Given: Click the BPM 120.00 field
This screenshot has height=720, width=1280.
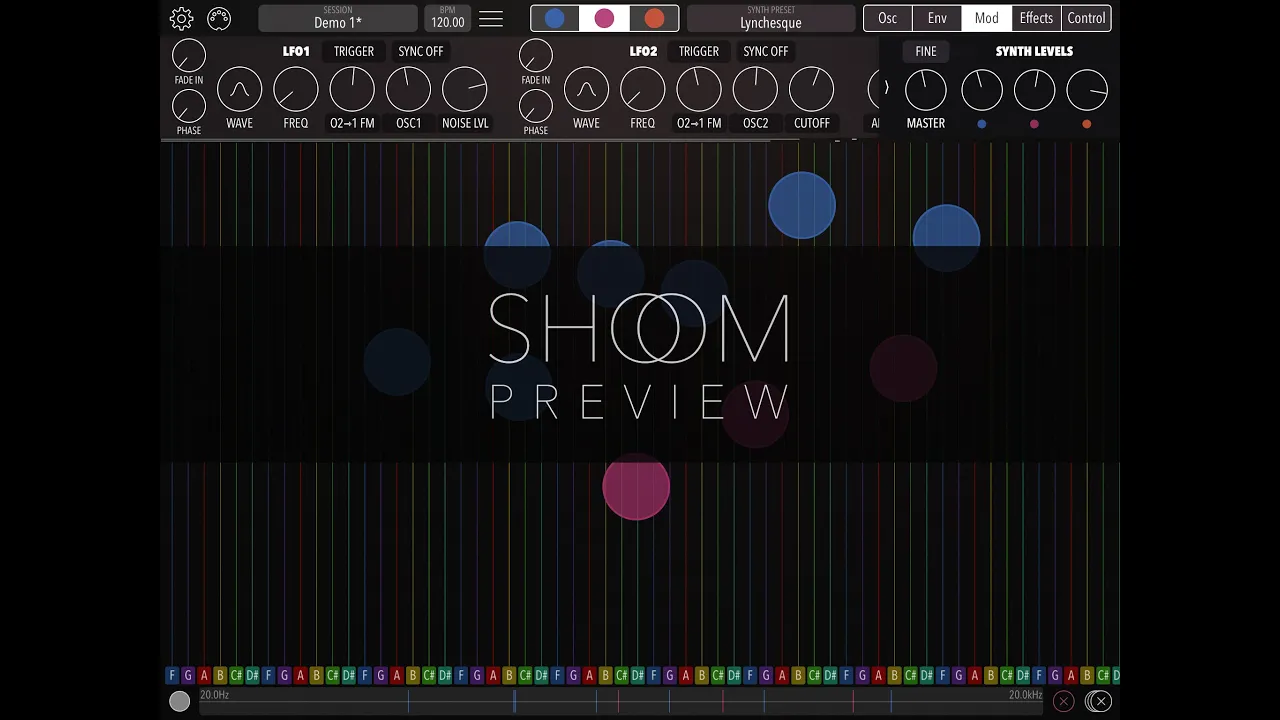Looking at the screenshot, I should [x=447, y=18].
